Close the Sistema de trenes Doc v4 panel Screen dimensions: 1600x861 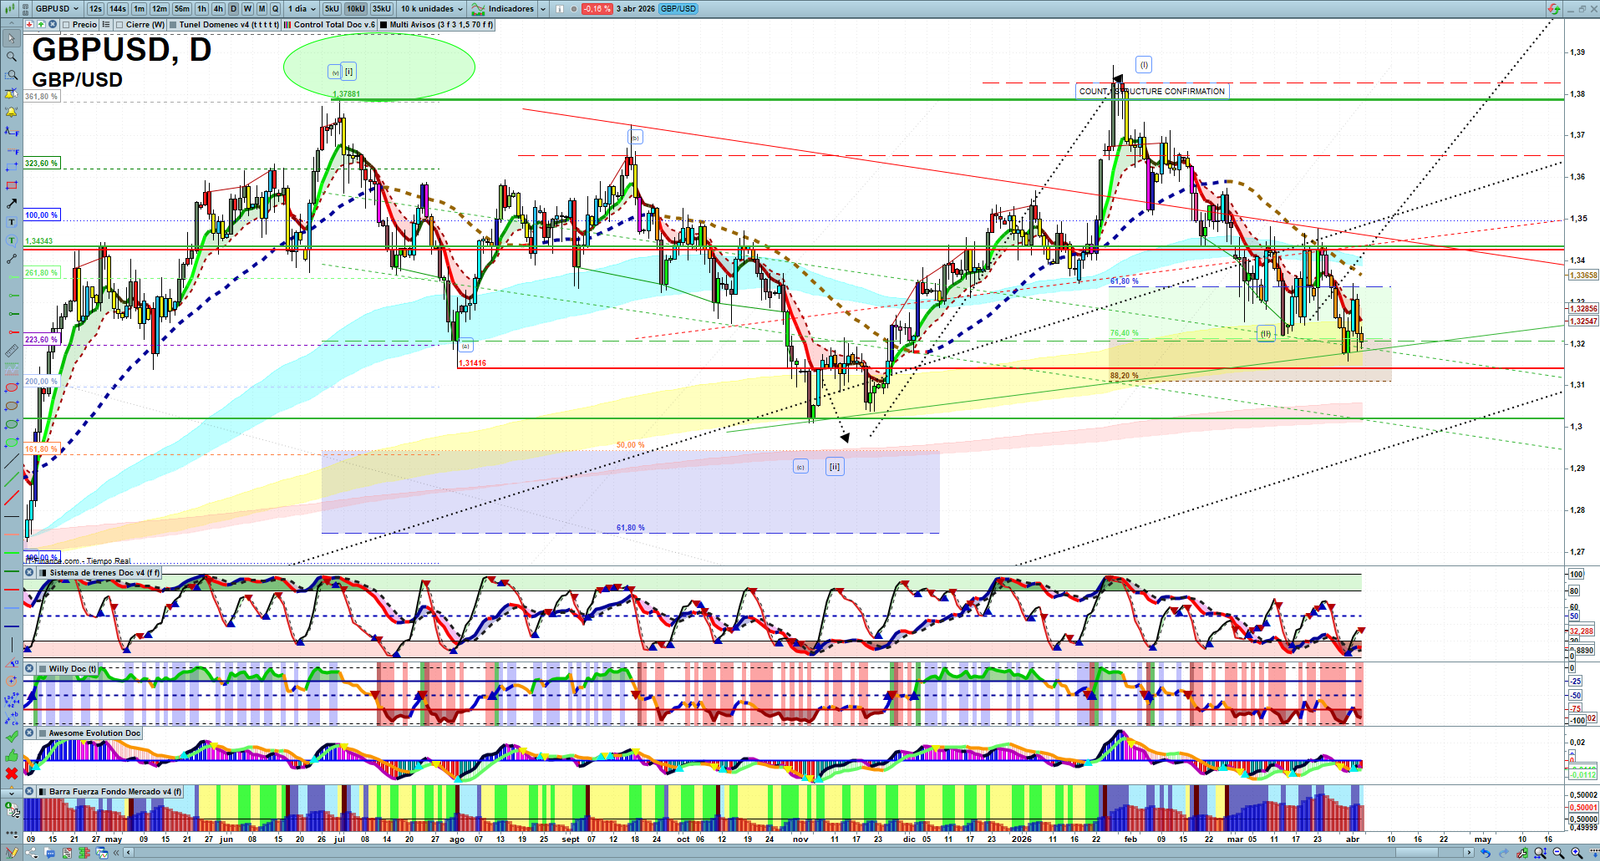coord(30,573)
